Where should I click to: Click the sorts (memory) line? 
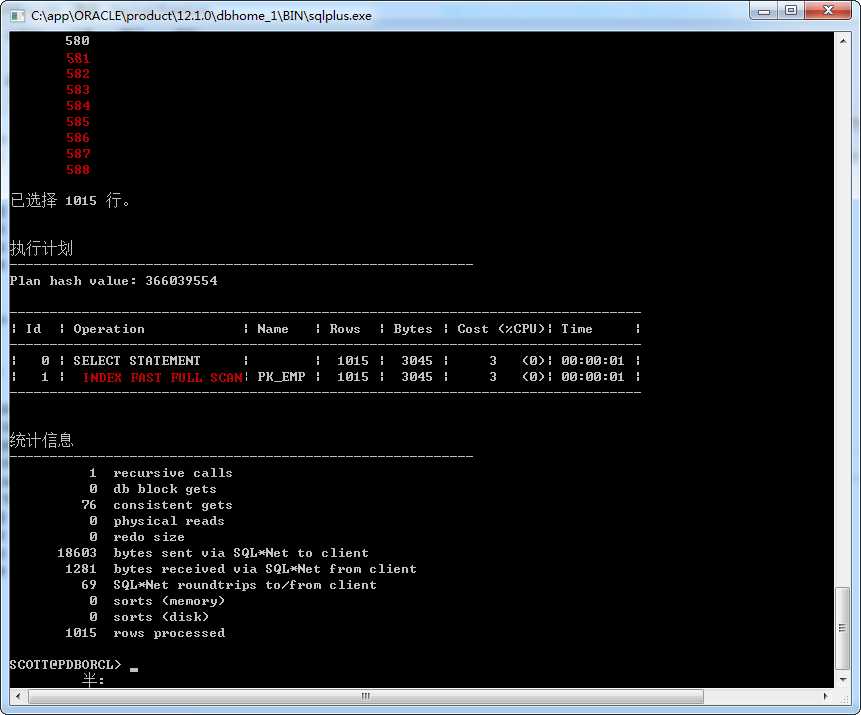pyautogui.click(x=156, y=601)
